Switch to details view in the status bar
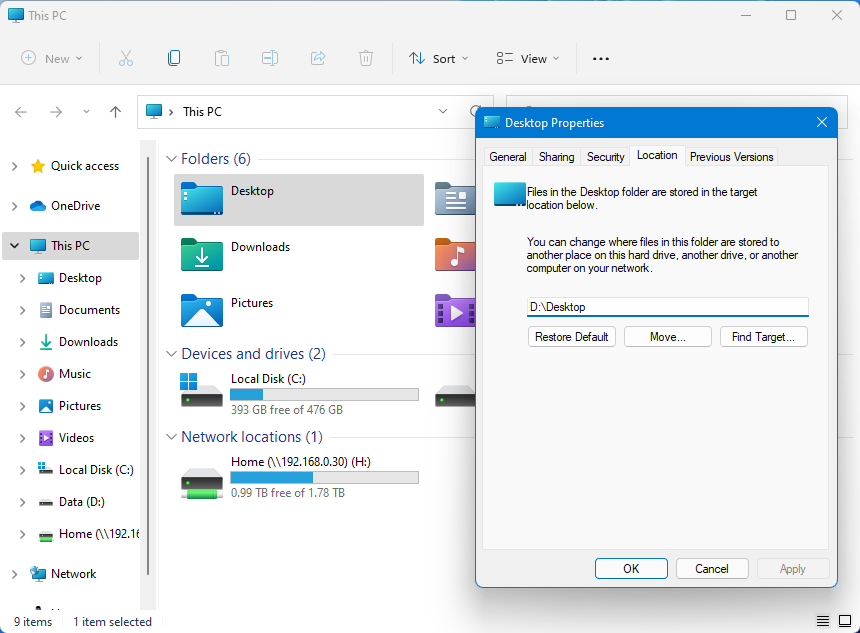This screenshot has height=633, width=860. coord(823,620)
